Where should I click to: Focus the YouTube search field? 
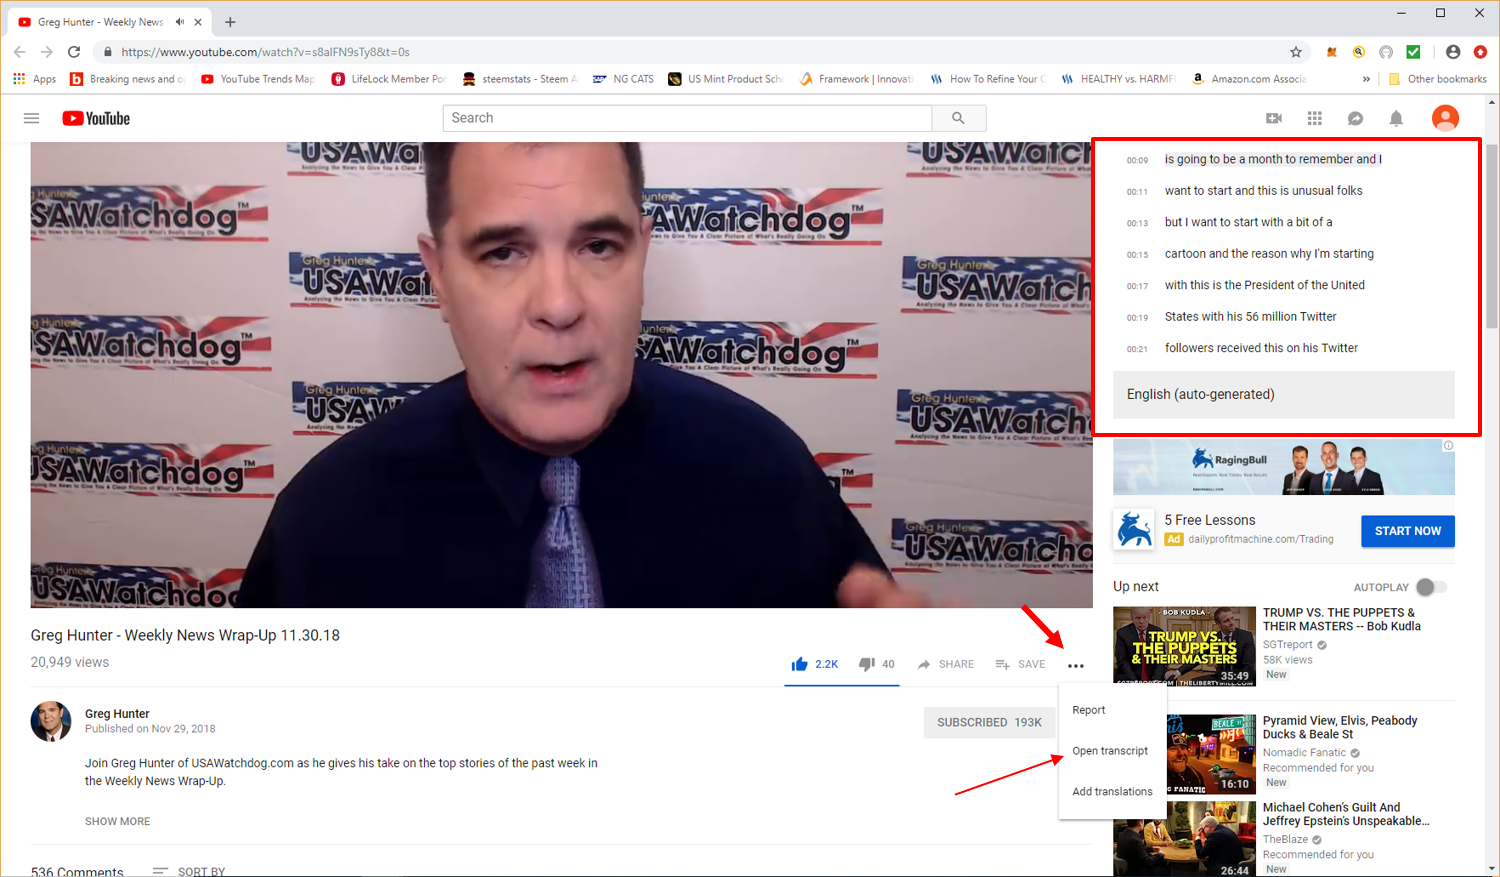(688, 118)
